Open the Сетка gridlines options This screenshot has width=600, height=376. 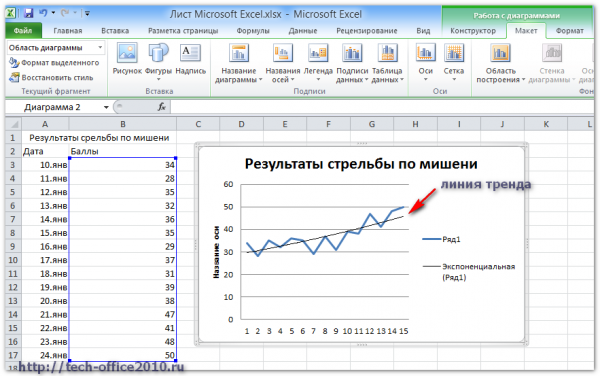point(454,62)
